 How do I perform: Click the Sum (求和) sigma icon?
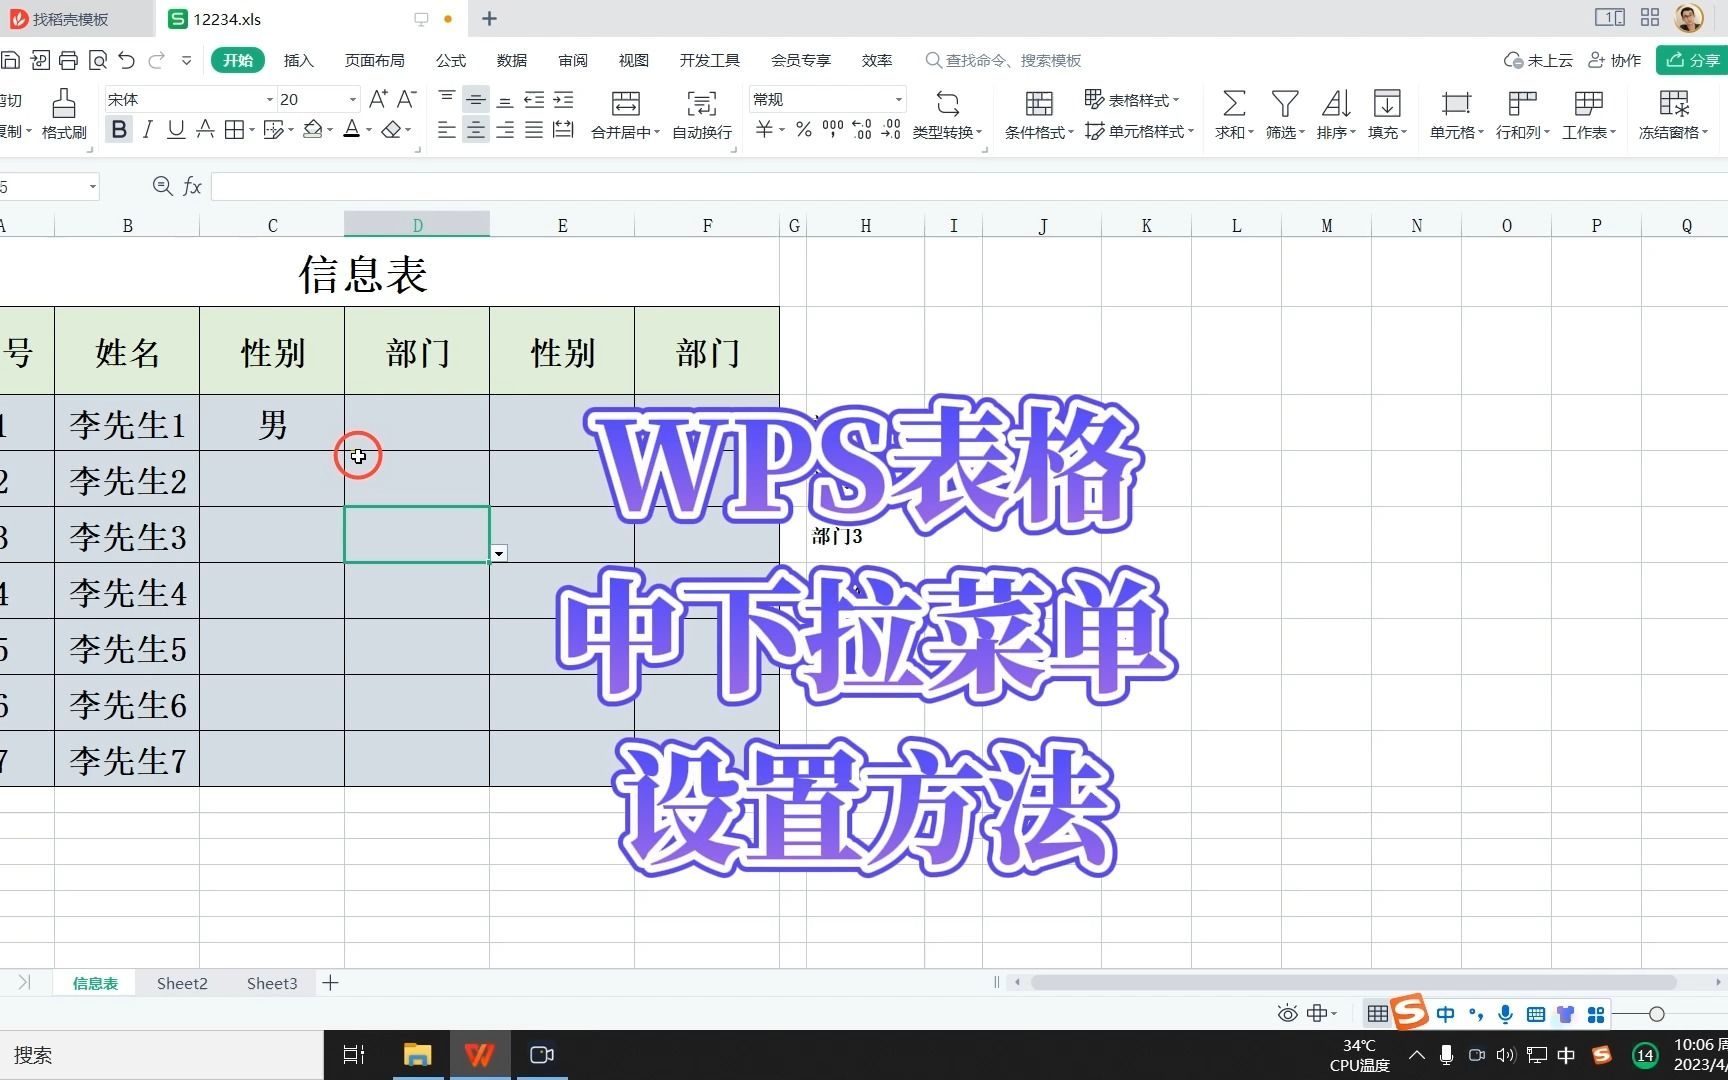coord(1234,103)
